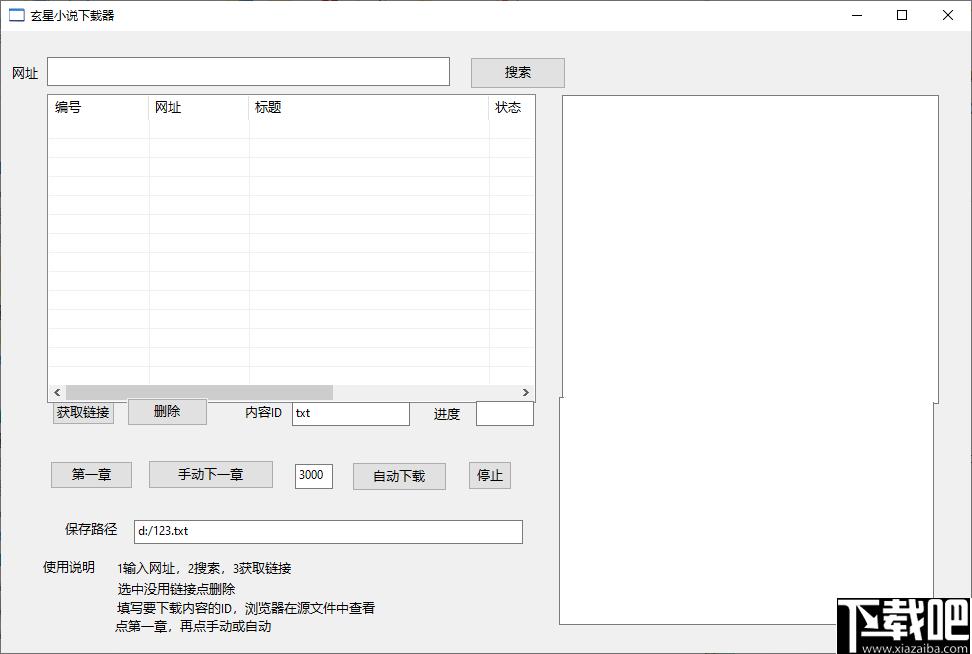Click the 停止 stop button
The height and width of the screenshot is (654, 972).
click(x=490, y=475)
